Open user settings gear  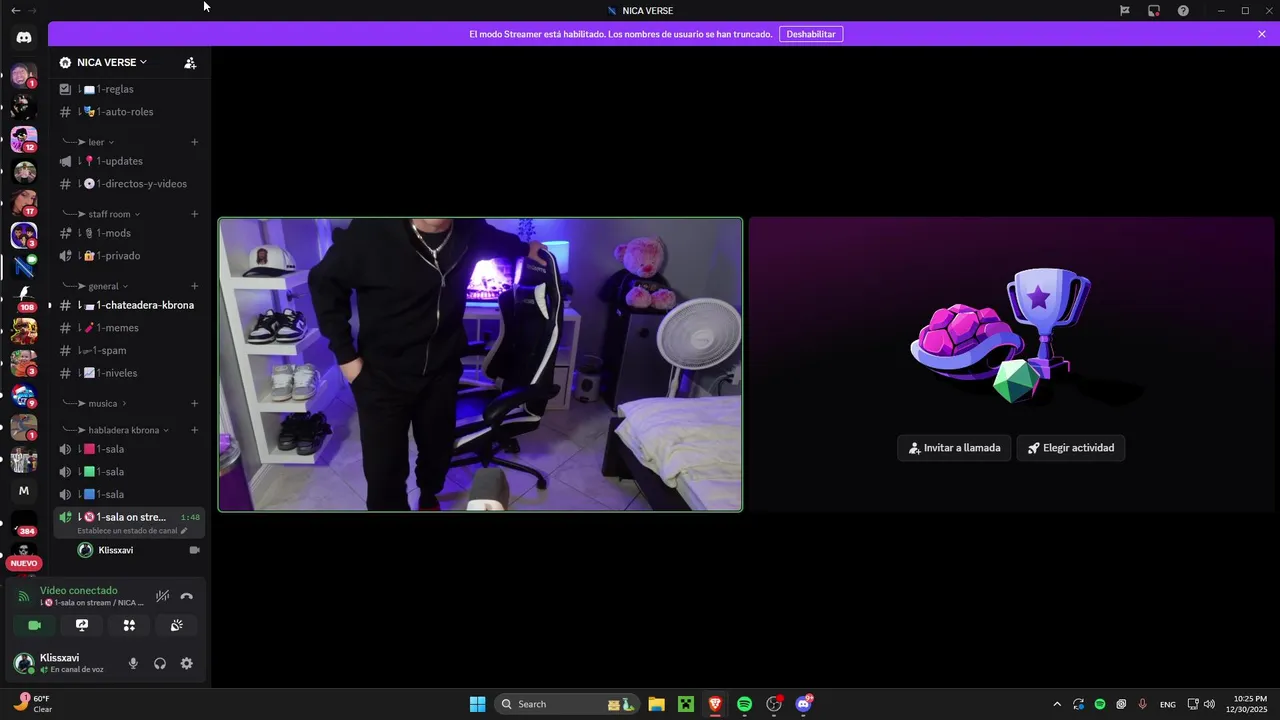tap(187, 663)
